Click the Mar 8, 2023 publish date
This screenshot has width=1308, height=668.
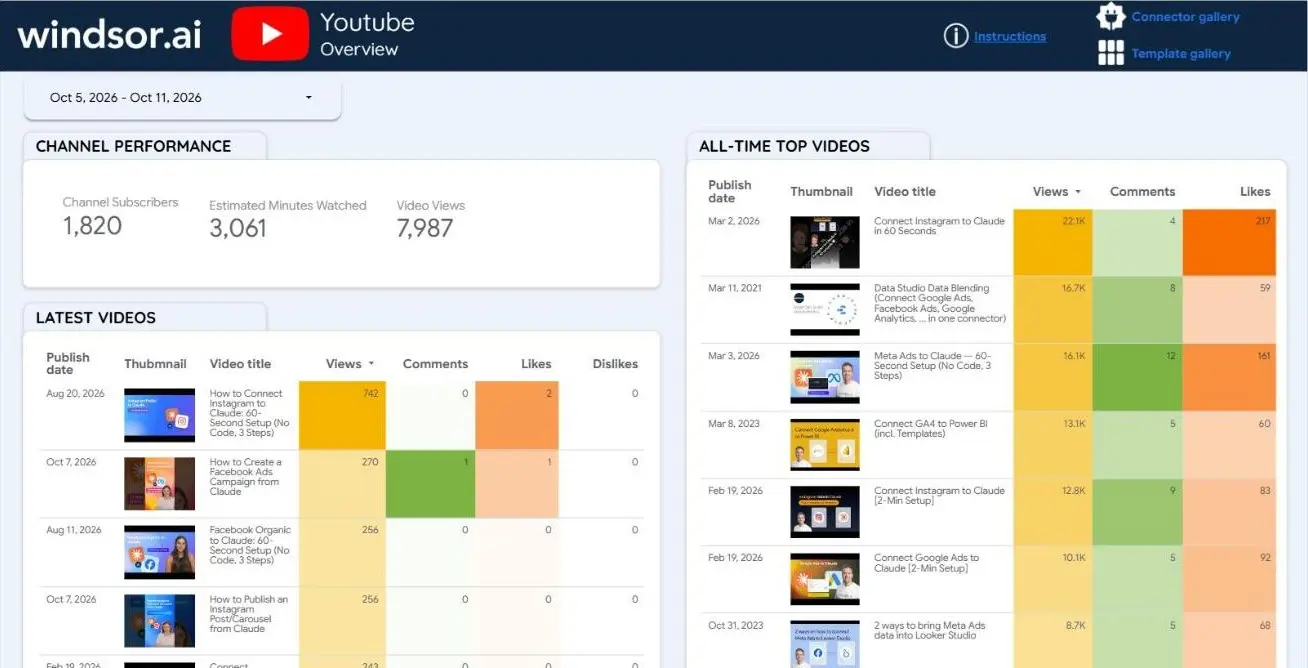click(734, 423)
